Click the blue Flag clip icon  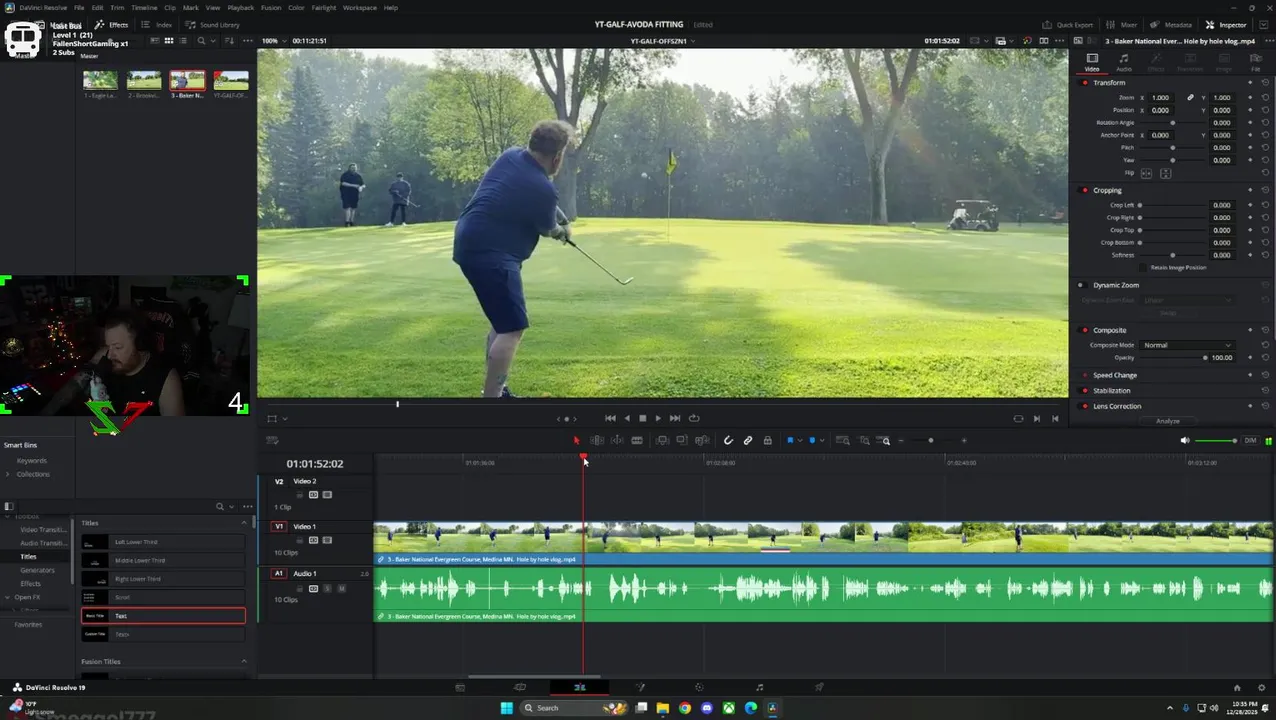pos(790,441)
